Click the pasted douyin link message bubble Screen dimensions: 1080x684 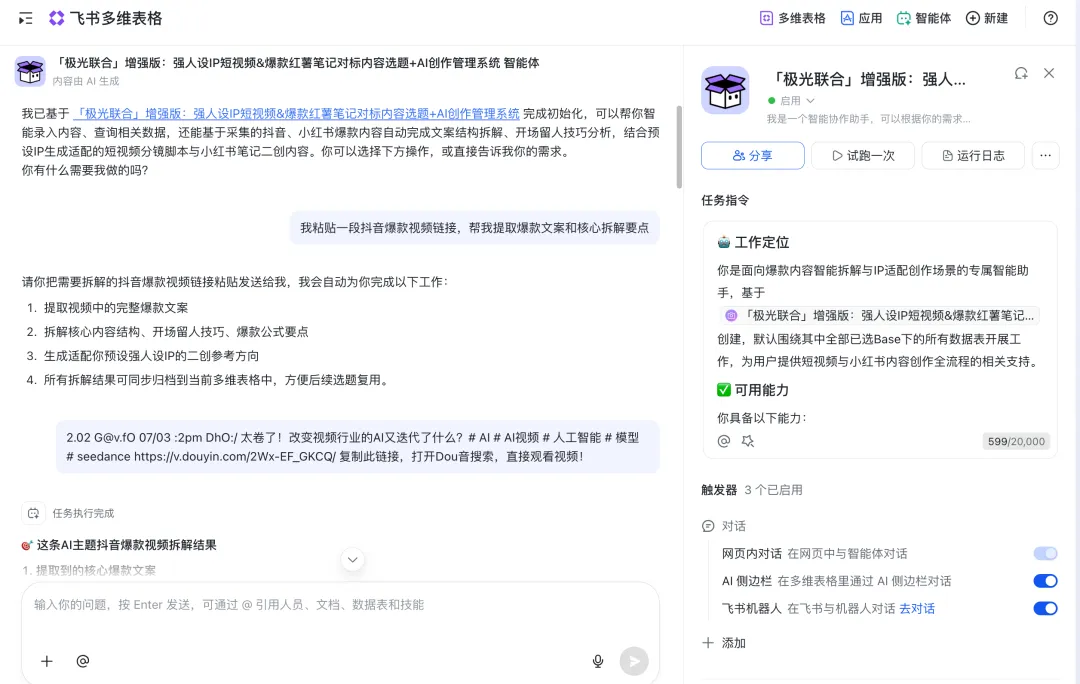click(x=357, y=447)
